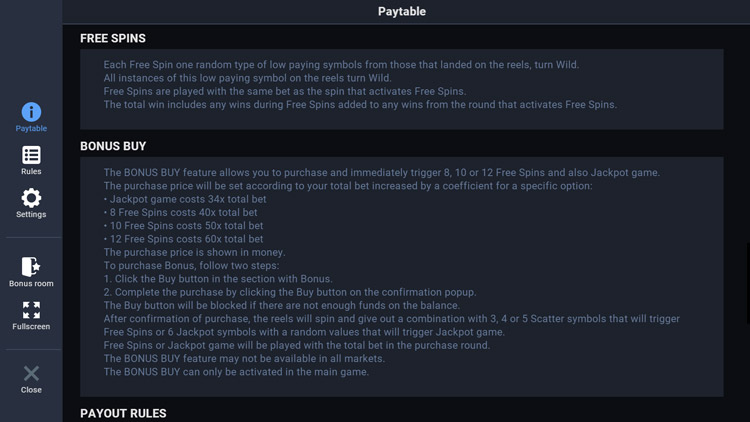Click the FREE SPINS section heading
Screen dimensions: 750x422
pyautogui.click(x=113, y=38)
